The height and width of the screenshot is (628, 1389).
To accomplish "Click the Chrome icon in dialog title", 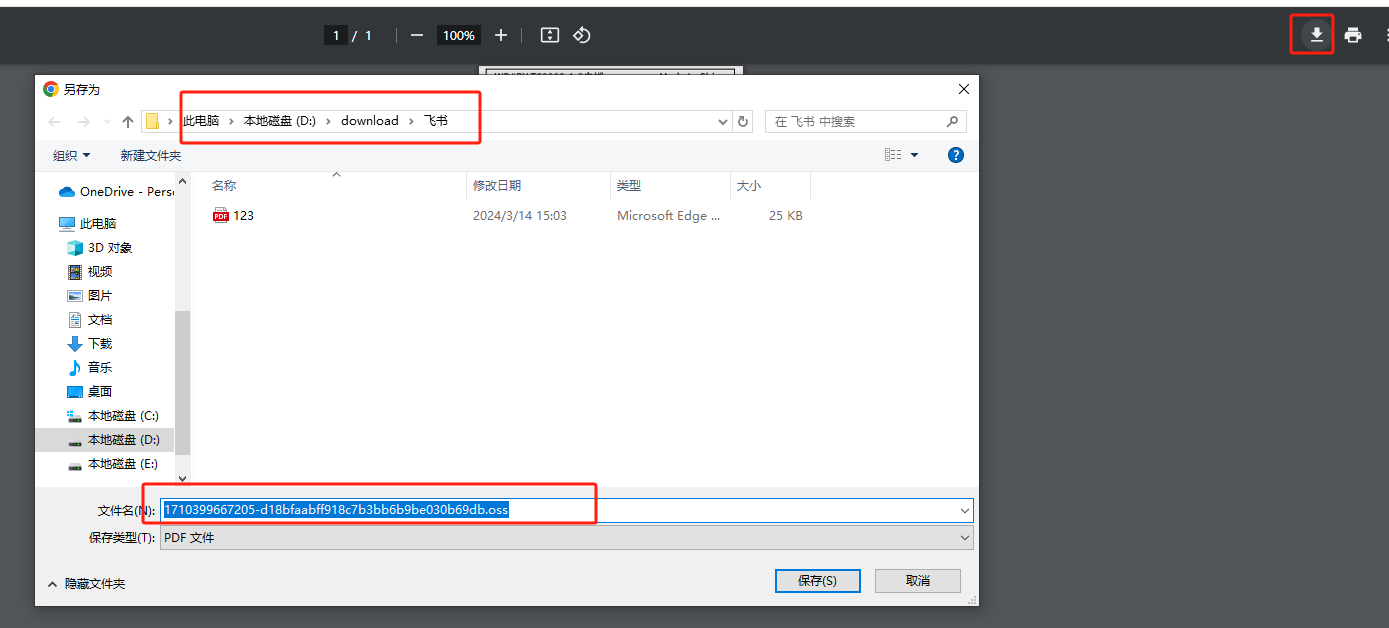I will click(50, 89).
